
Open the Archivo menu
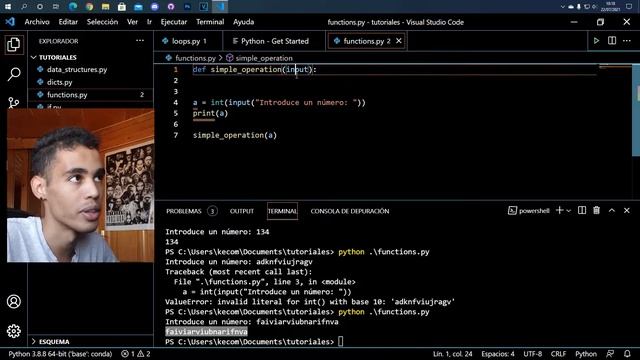[x=37, y=22]
